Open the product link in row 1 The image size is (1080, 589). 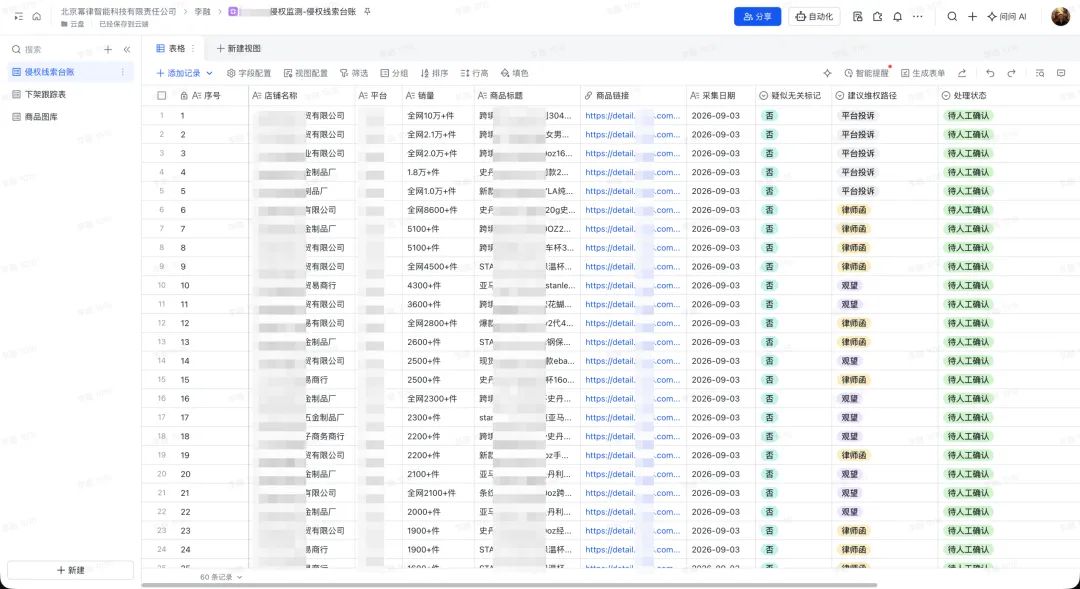[632, 116]
